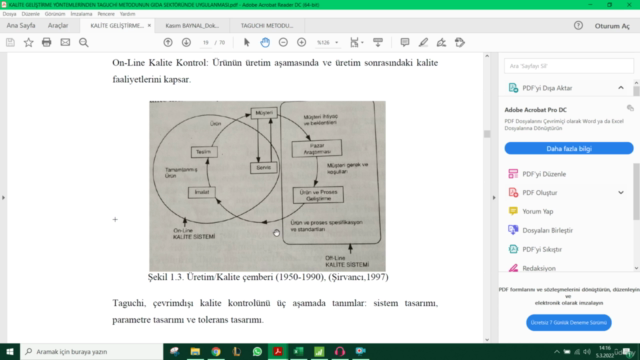Open the Pencere menu

(x=106, y=14)
